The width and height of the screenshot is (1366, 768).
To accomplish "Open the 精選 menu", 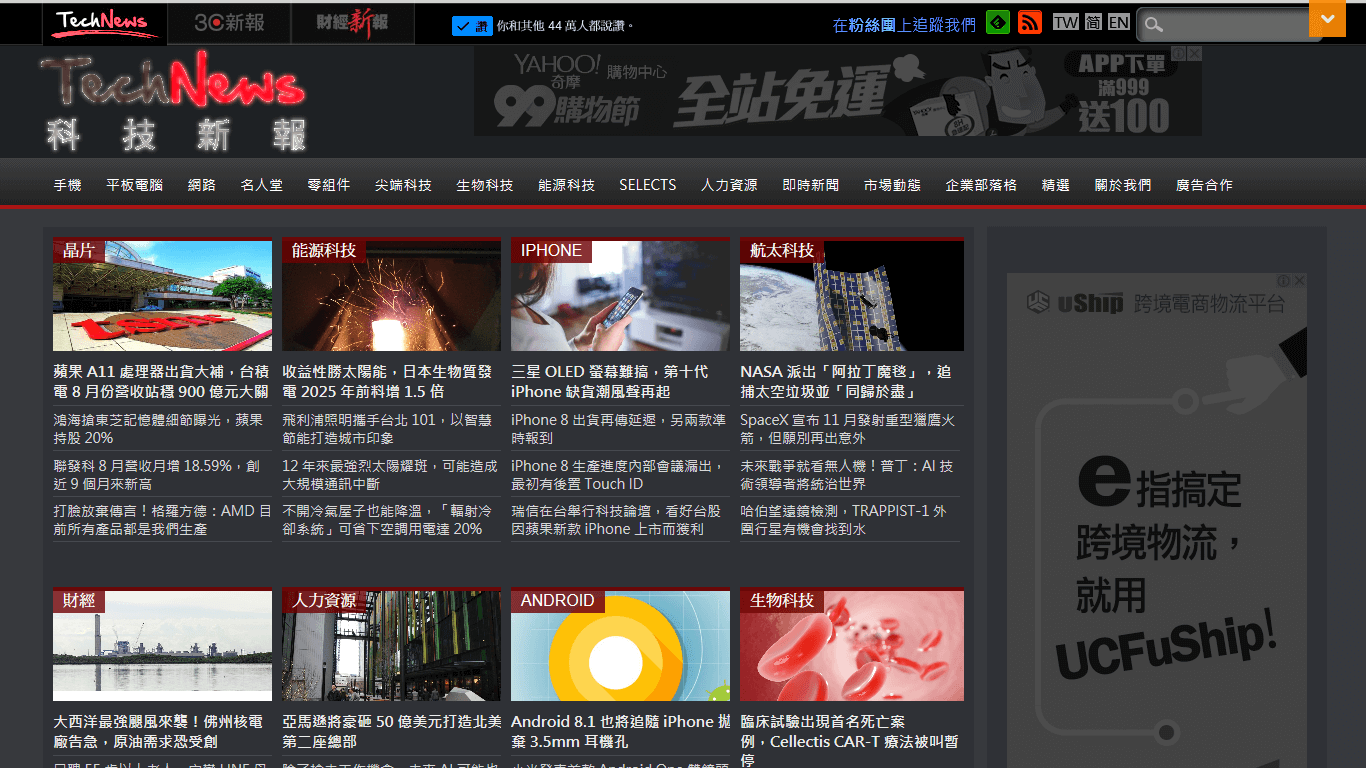I will 1056,185.
